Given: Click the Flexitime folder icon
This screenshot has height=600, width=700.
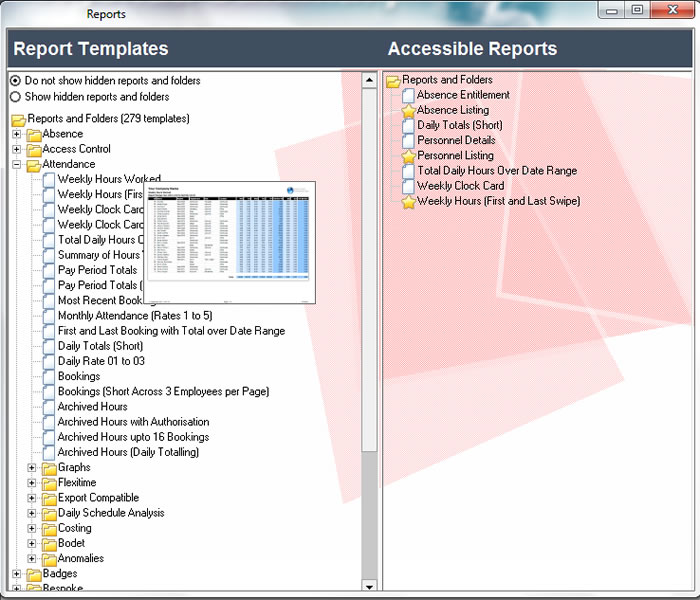Looking at the screenshot, I should (49, 483).
